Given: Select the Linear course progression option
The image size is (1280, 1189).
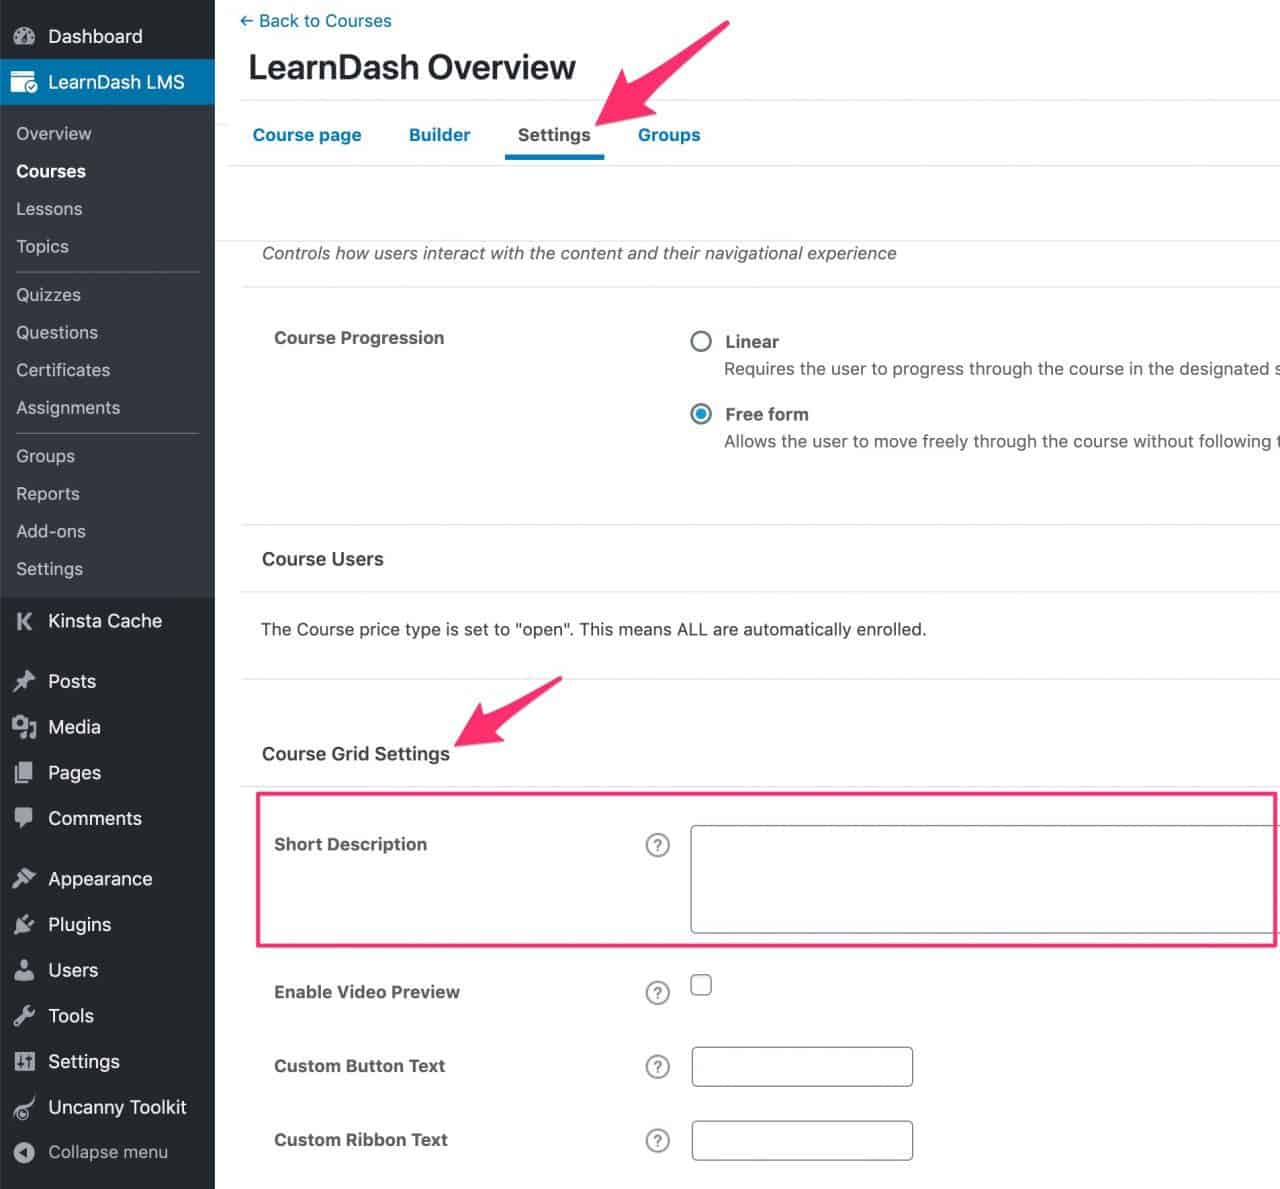Looking at the screenshot, I should tap(701, 341).
